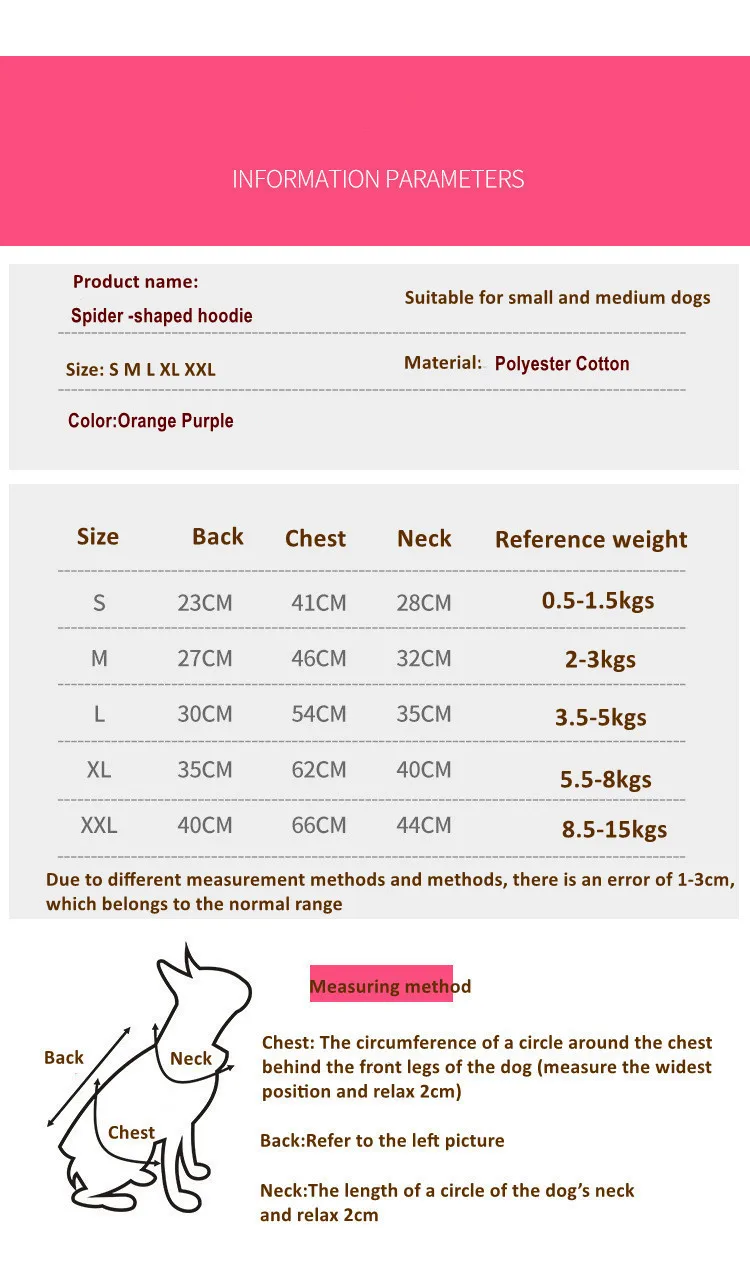
Task: Click the Neck label on the dog diagram
Action: click(x=191, y=1058)
